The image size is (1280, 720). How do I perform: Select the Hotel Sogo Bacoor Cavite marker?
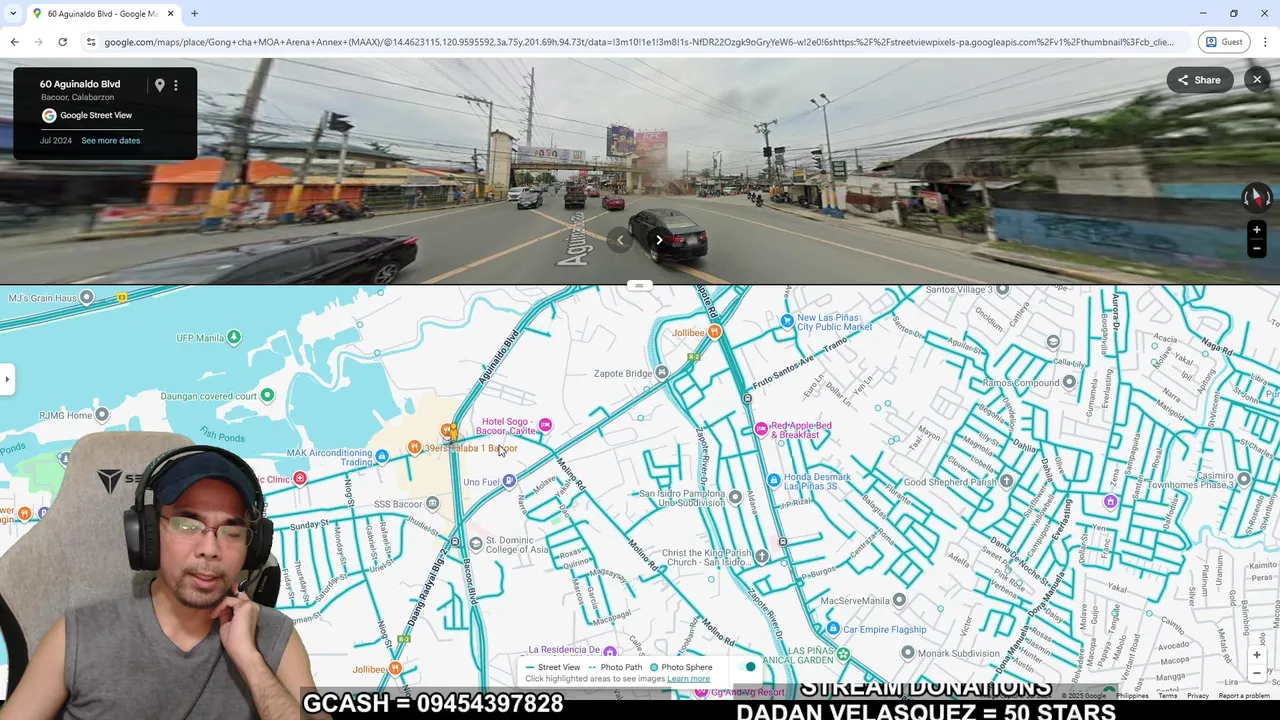click(545, 425)
